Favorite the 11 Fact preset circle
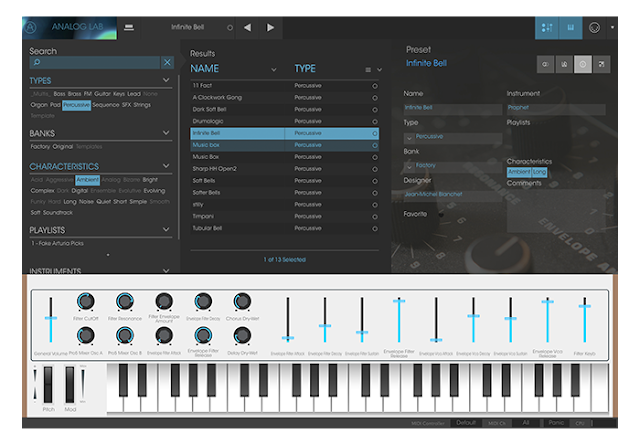The image size is (640, 444). pos(375,86)
